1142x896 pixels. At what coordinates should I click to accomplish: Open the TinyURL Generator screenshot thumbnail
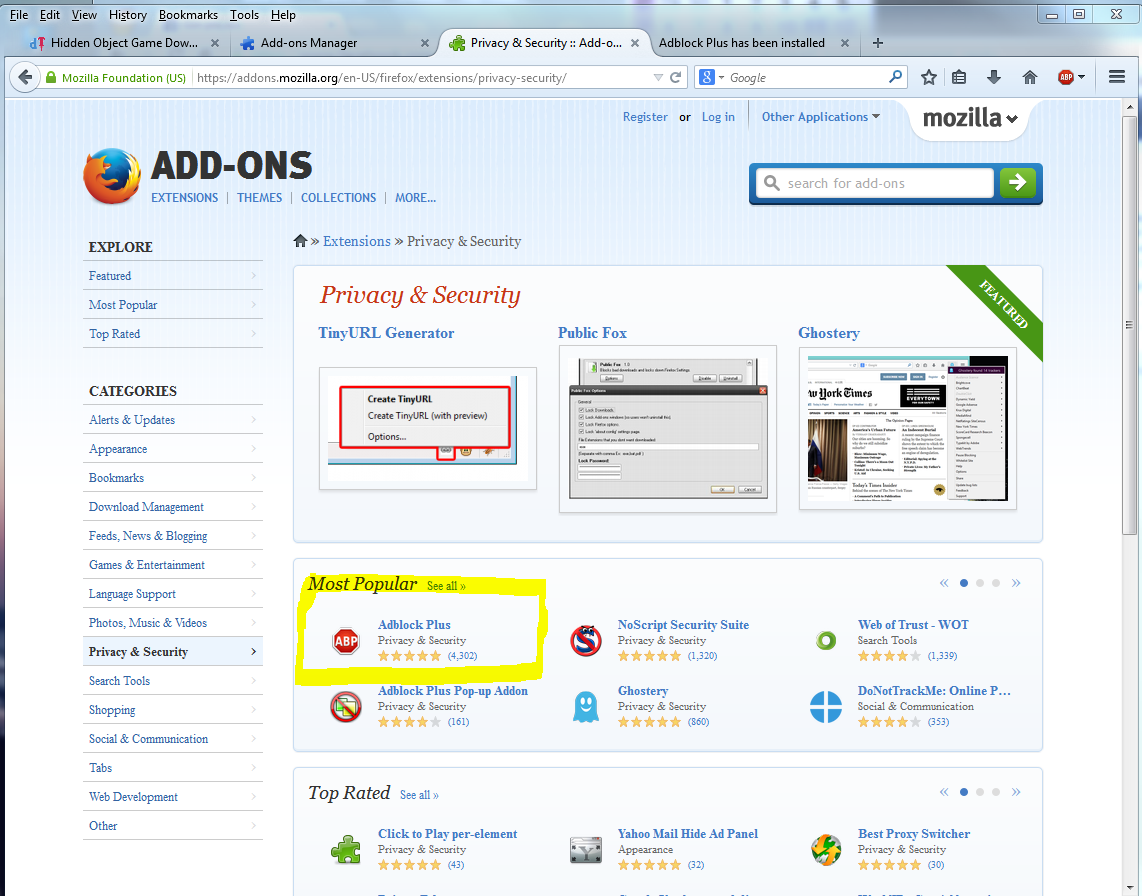point(428,428)
